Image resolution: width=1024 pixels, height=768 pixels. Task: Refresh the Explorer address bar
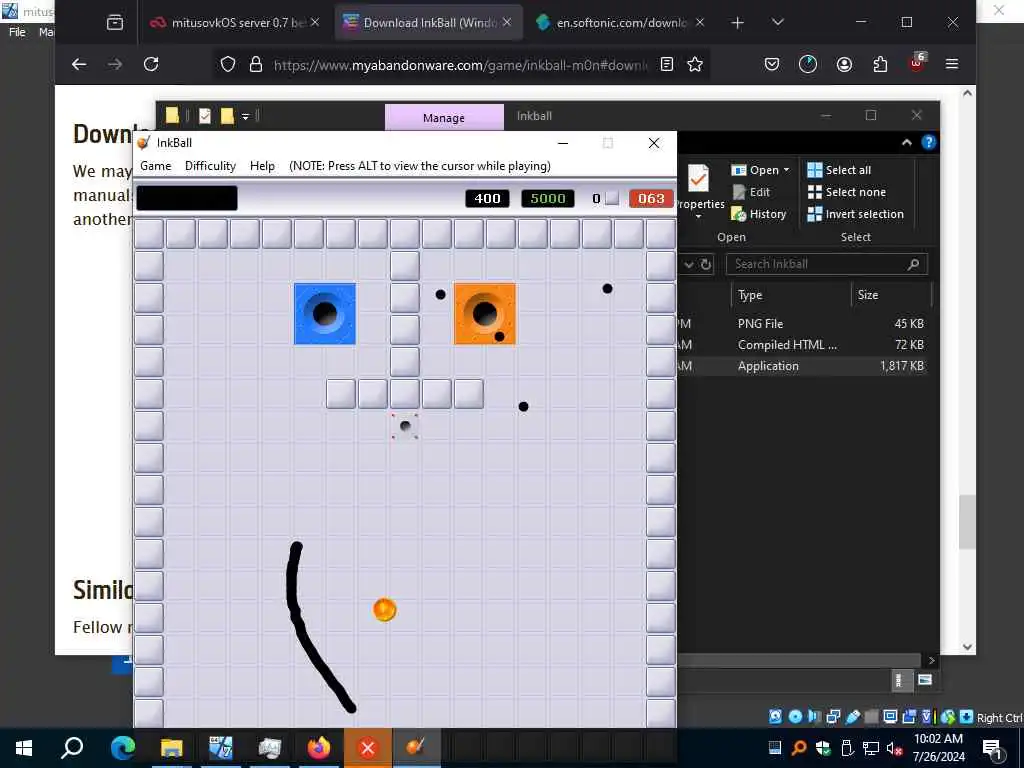click(706, 264)
